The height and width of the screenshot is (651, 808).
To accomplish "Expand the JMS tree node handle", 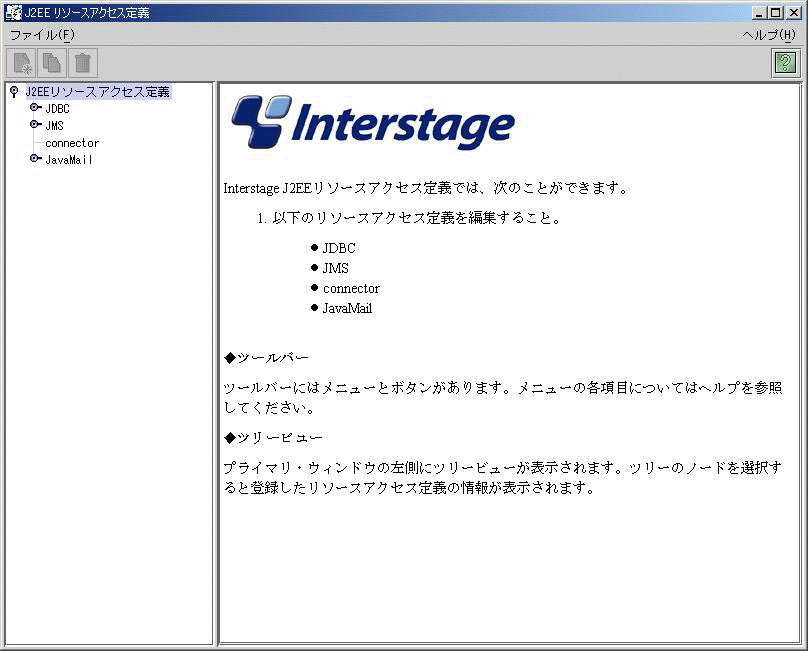I will point(35,125).
